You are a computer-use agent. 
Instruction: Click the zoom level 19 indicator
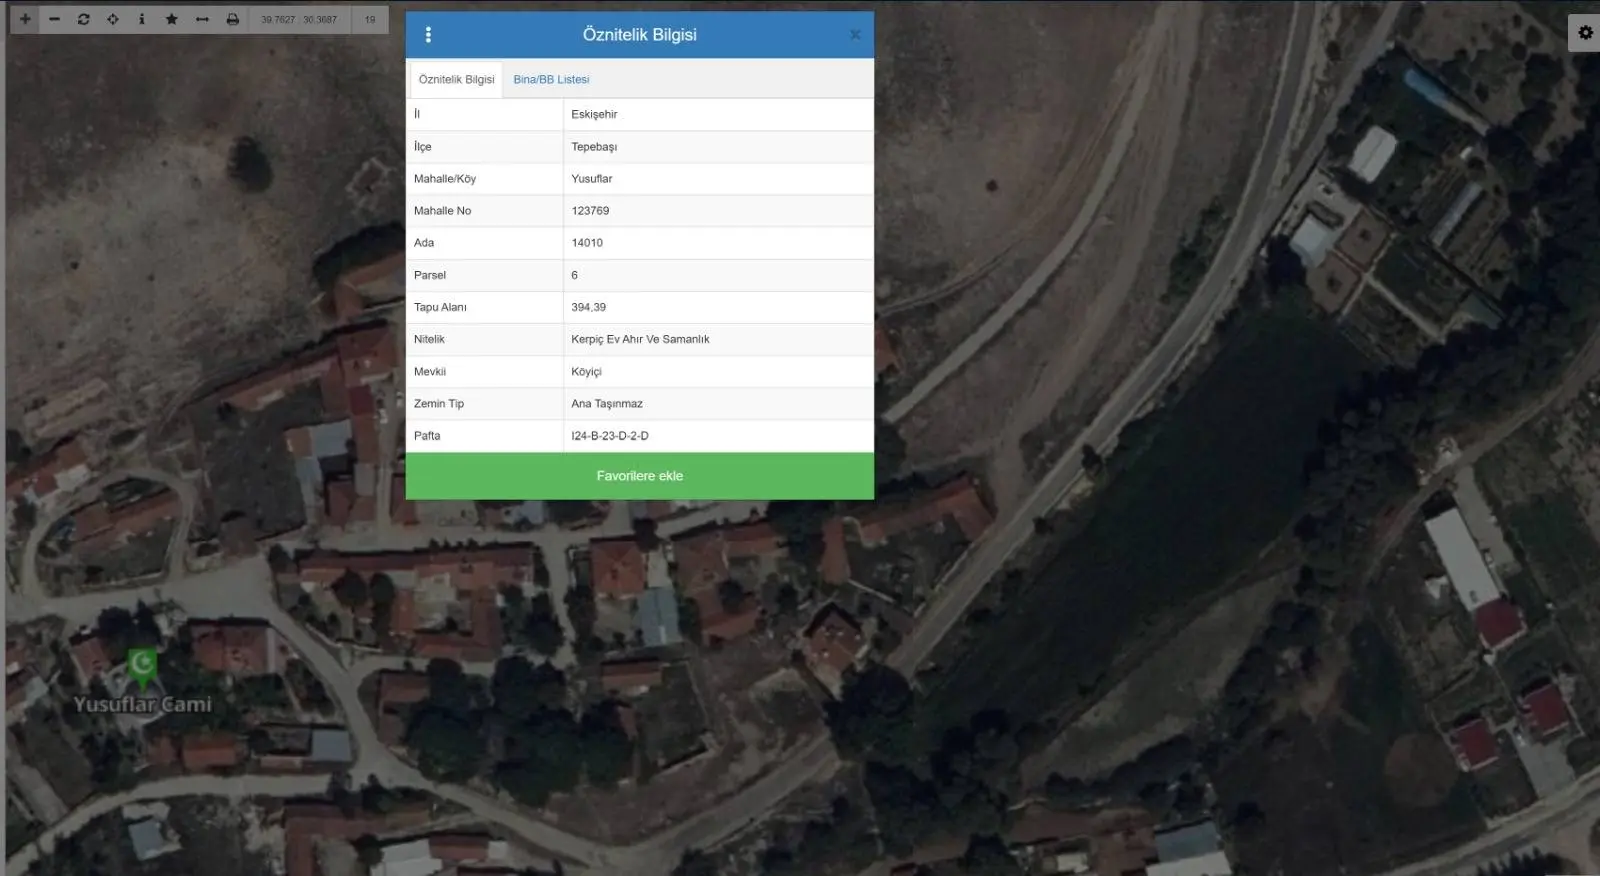tap(370, 19)
